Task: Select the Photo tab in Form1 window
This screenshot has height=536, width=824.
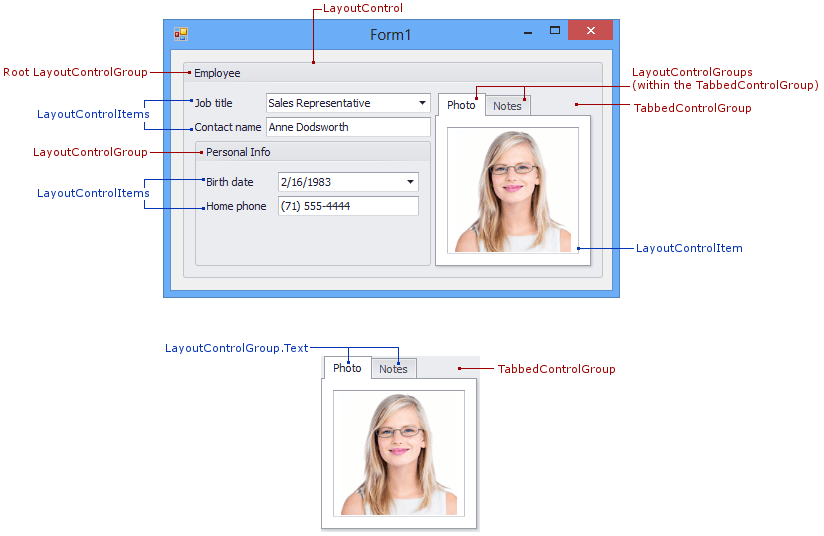Action: (461, 105)
